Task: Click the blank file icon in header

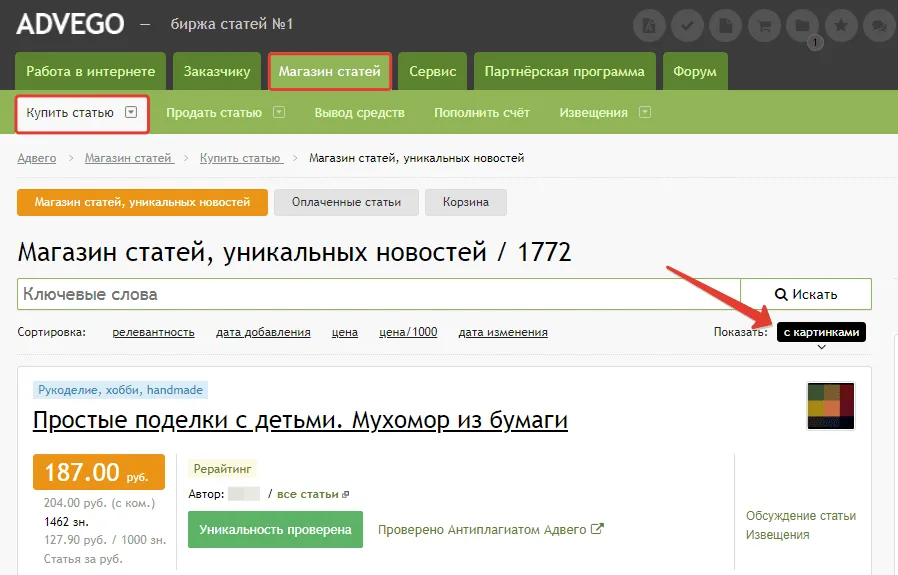Action: point(726,26)
